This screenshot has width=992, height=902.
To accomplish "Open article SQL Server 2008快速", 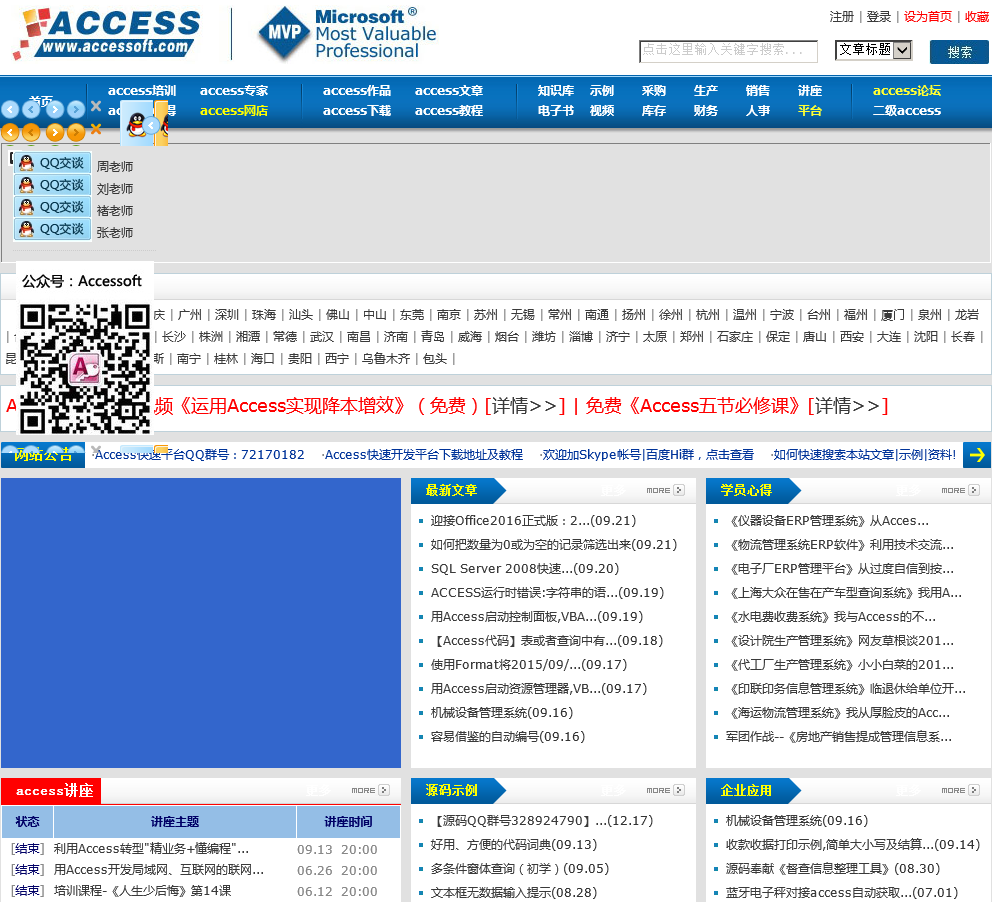I will click(x=524, y=569).
